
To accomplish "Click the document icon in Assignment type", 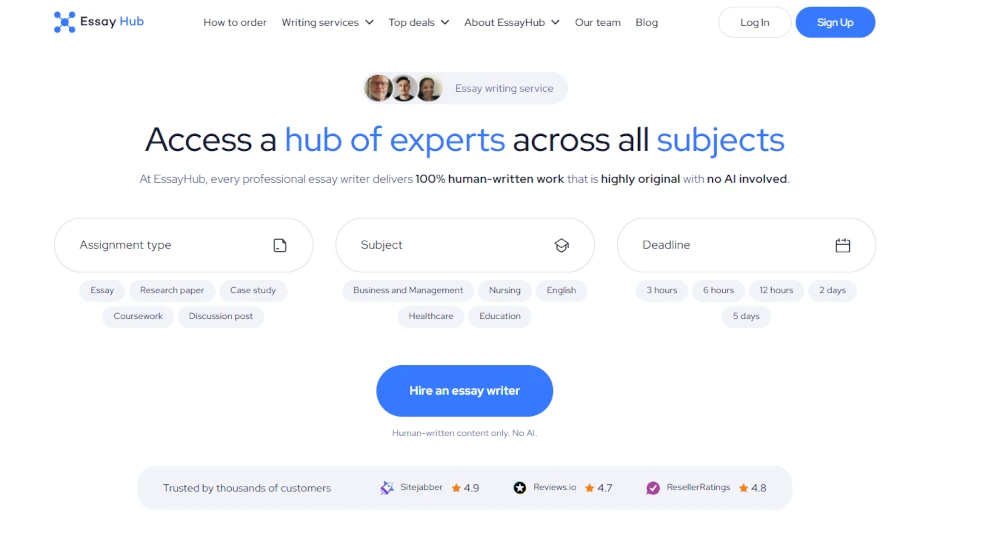I will tap(280, 245).
